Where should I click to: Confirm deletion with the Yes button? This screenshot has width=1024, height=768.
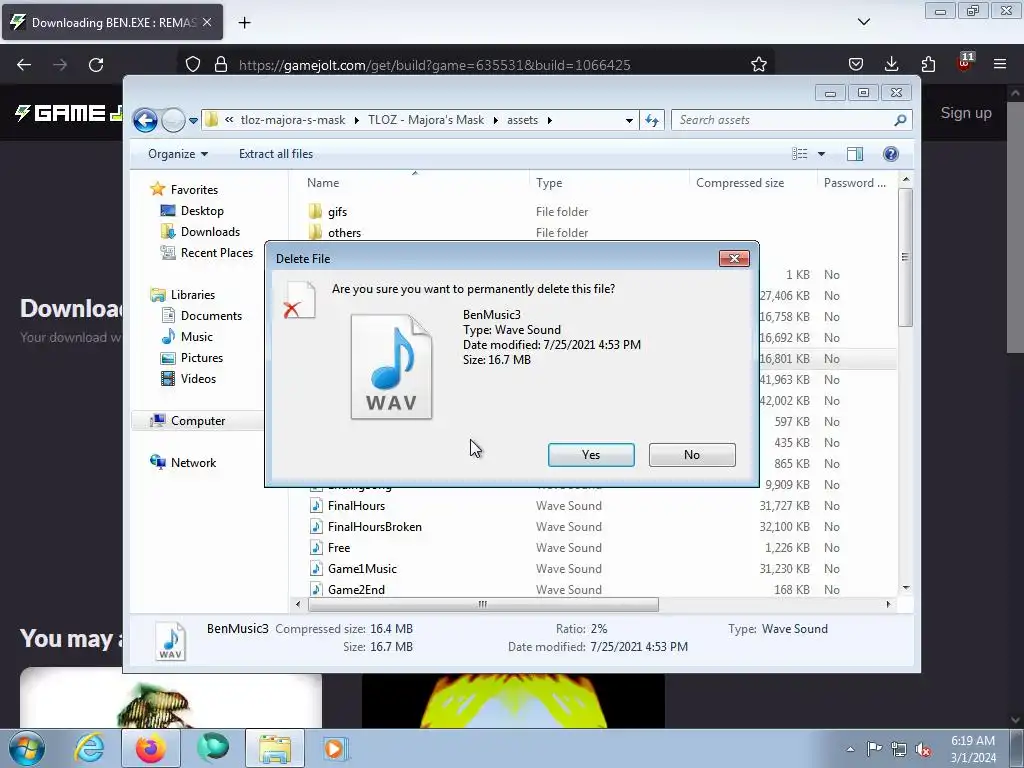pyautogui.click(x=591, y=455)
